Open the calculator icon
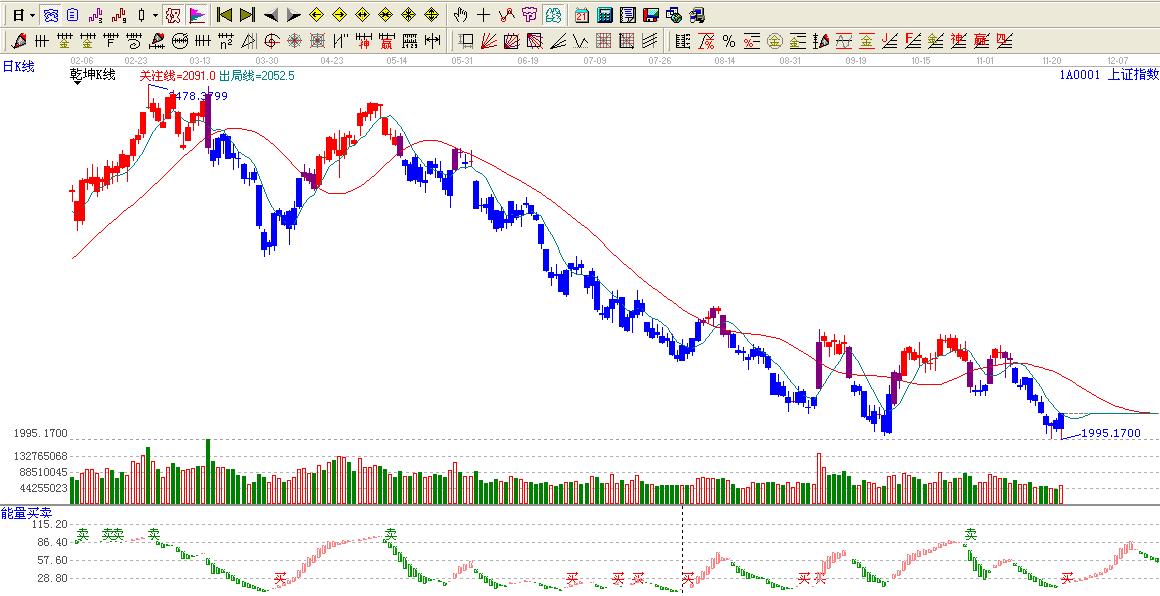1160x596 pixels. coord(605,15)
